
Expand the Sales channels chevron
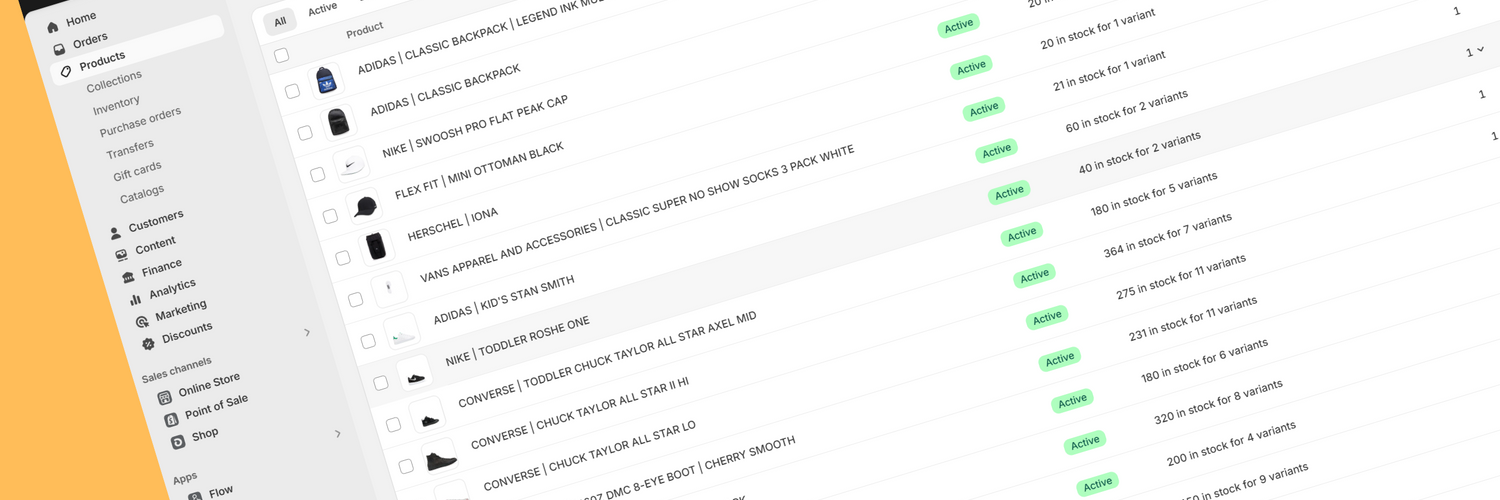pos(307,332)
